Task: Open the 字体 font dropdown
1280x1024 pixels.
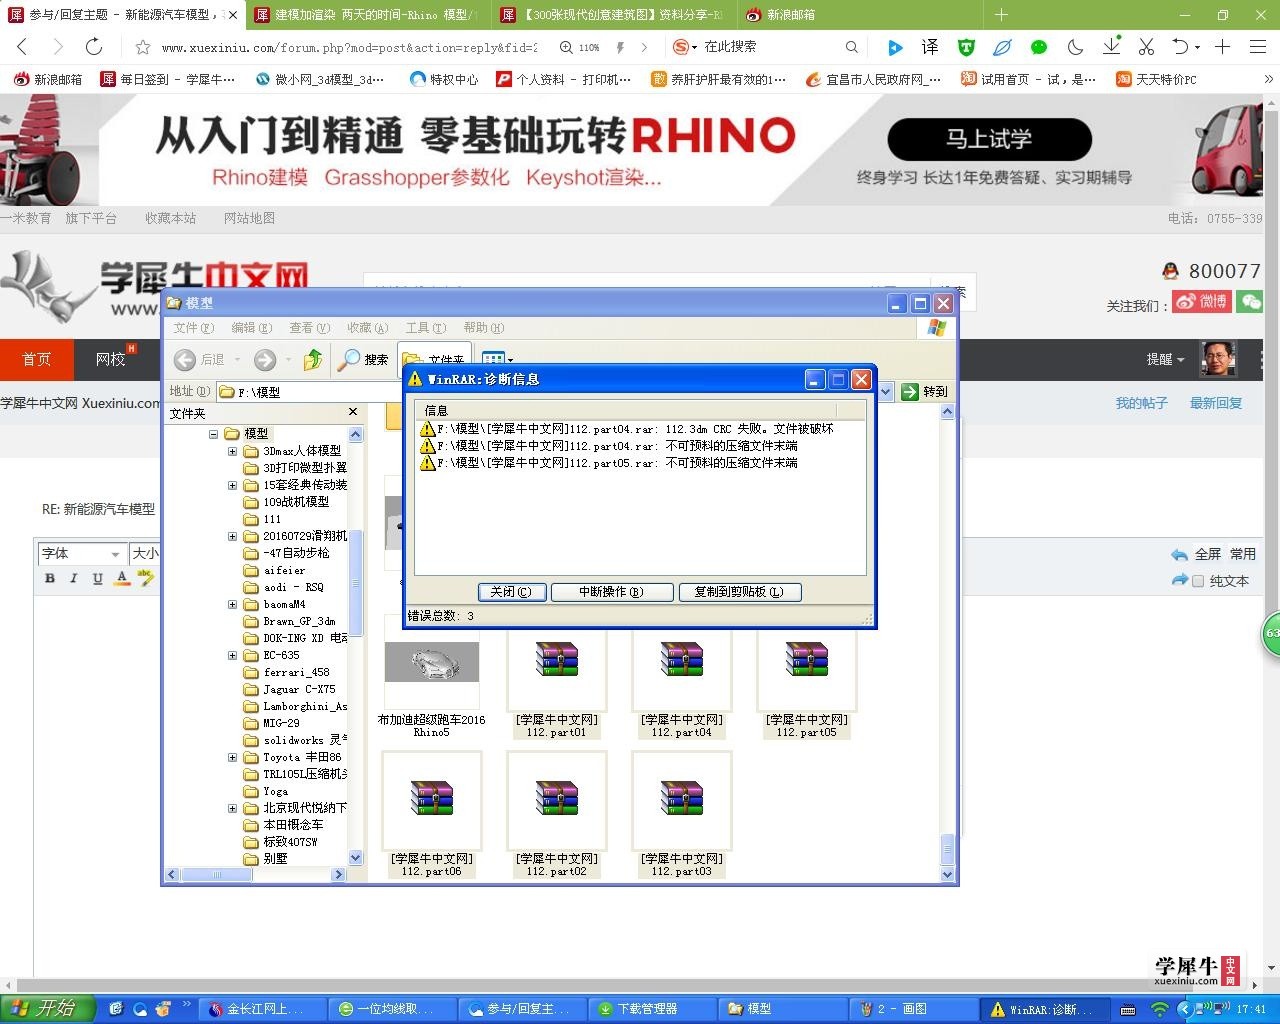Action: [81, 553]
